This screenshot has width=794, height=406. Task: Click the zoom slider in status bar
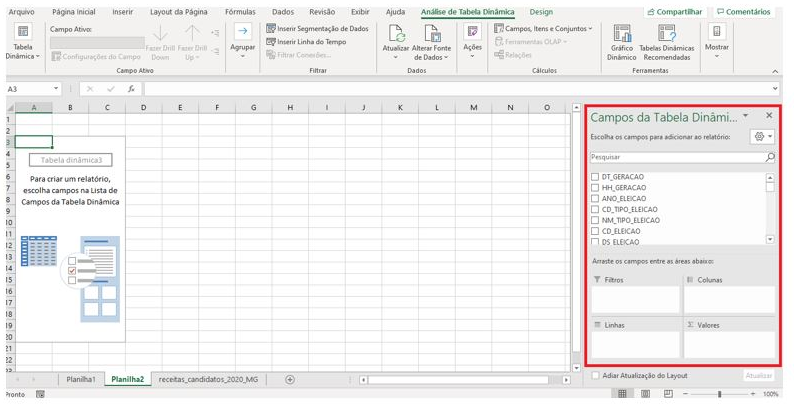coord(719,395)
